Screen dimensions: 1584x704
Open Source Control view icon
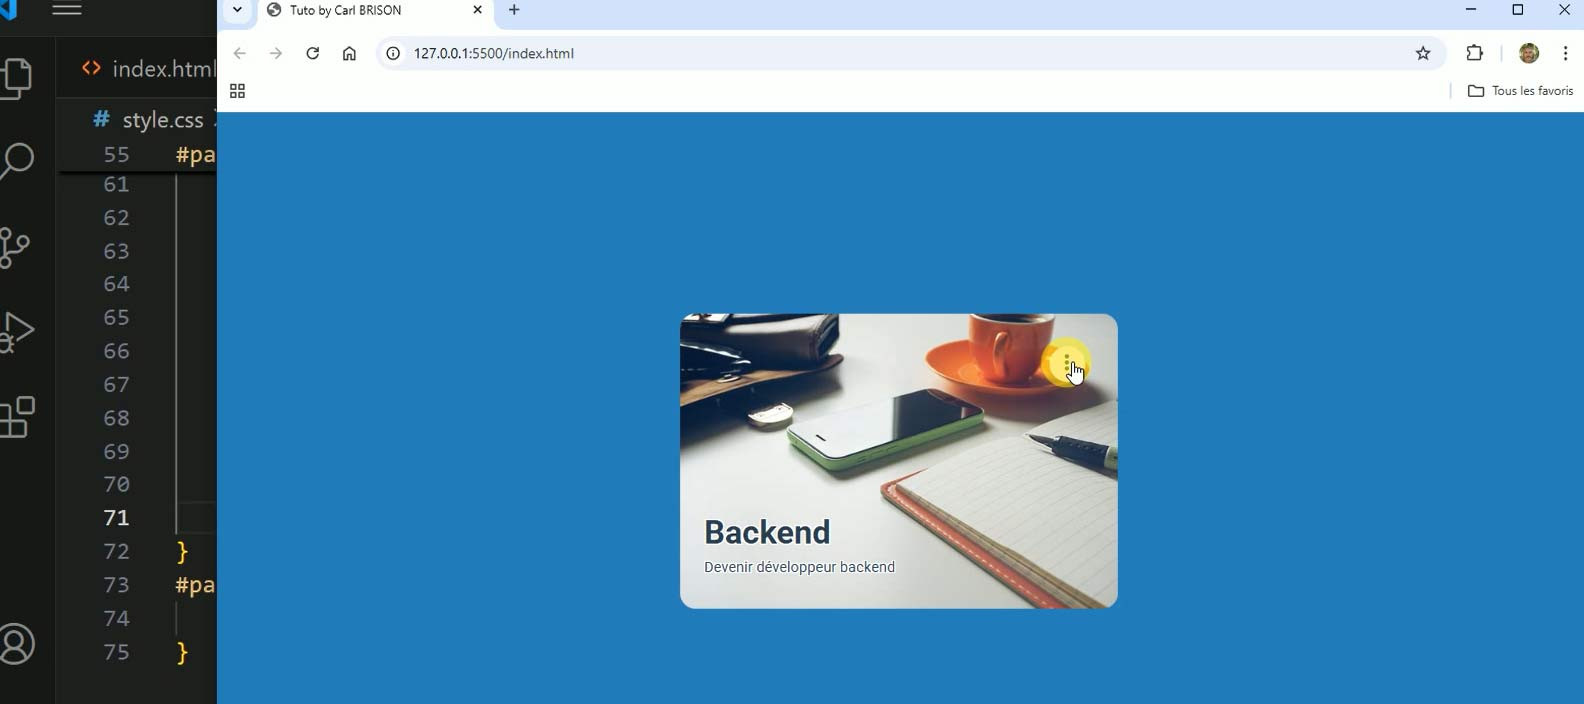16,247
